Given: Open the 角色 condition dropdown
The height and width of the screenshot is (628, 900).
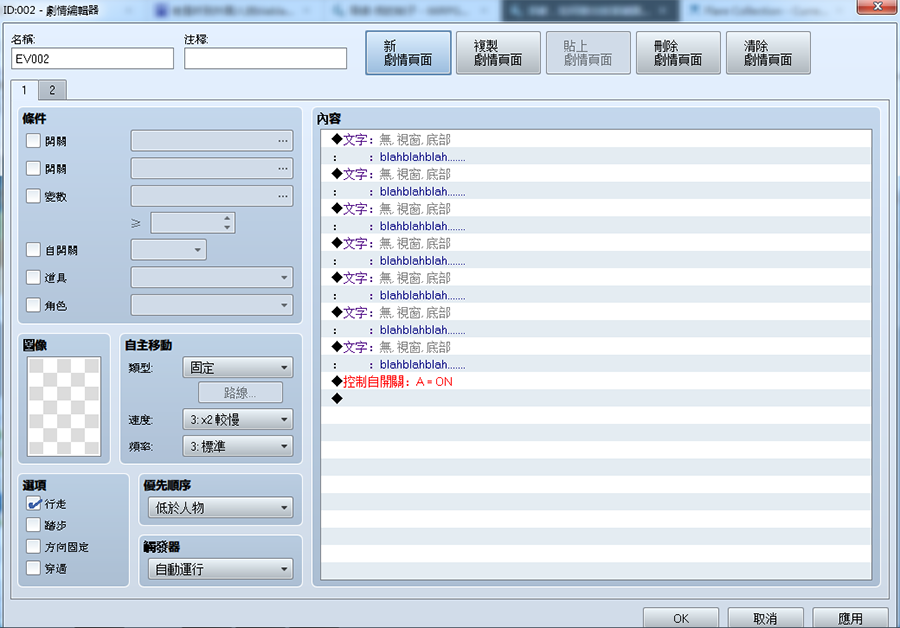Looking at the screenshot, I should pos(212,305).
